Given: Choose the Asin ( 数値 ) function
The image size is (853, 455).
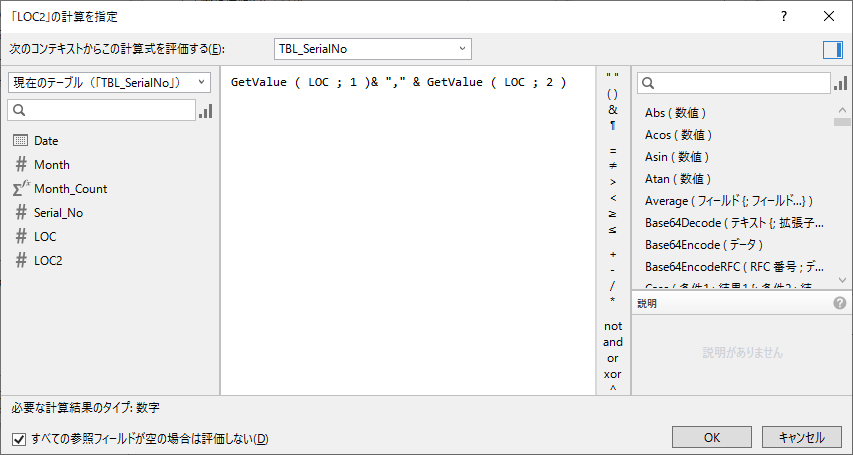Looking at the screenshot, I should pyautogui.click(x=677, y=157).
